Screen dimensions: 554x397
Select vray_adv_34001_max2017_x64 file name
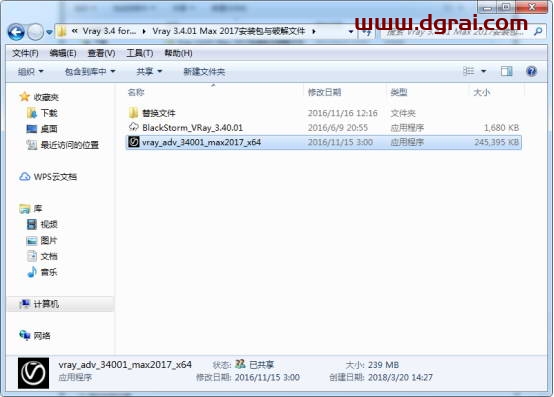click(x=201, y=142)
